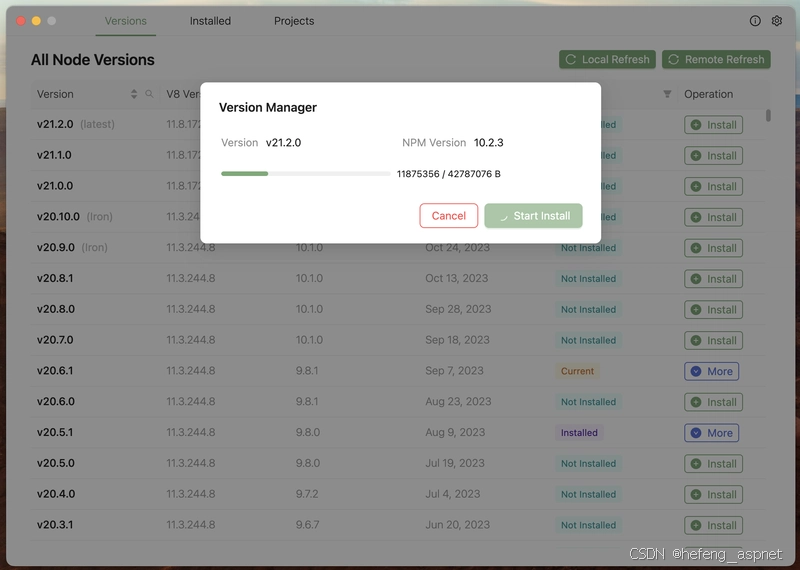Click the Operation column header
Viewport: 800px width, 570px height.
click(x=708, y=94)
